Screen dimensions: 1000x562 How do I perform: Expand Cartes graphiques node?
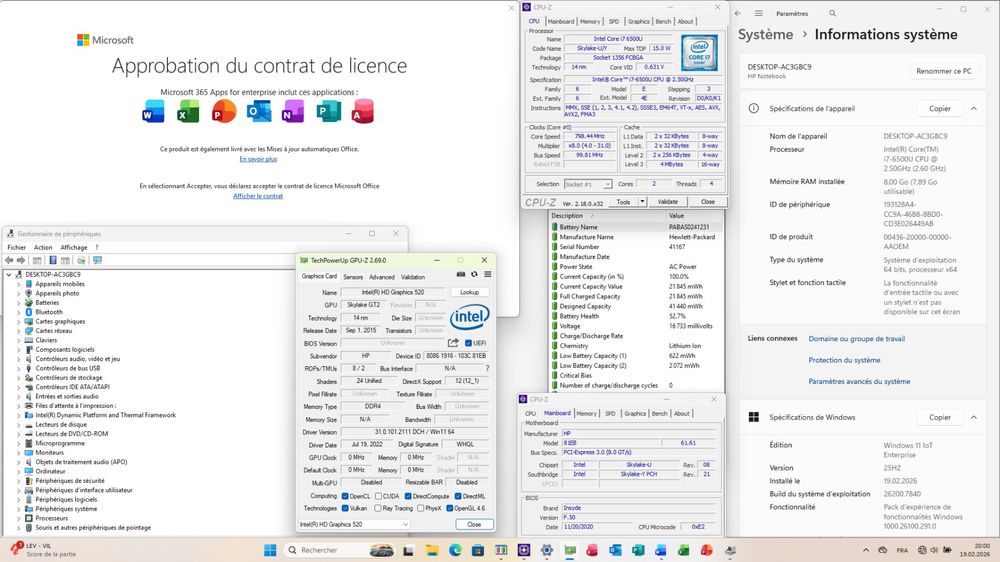pos(18,322)
